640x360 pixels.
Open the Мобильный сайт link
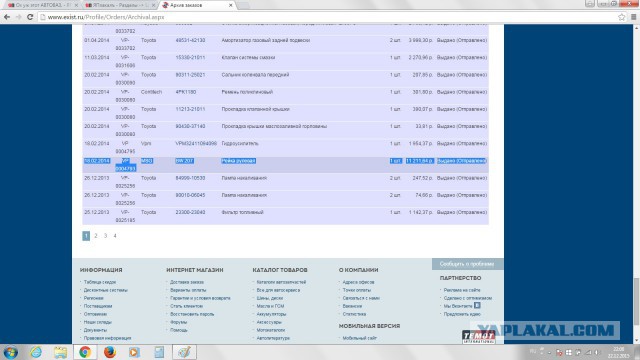tap(360, 338)
